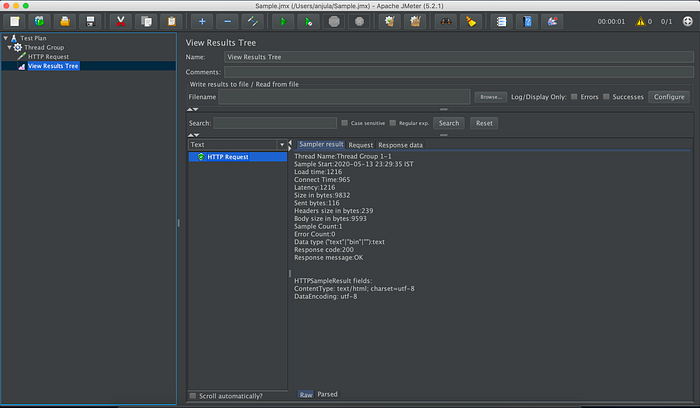Viewport: 700px width, 408px height.
Task: Toggle Scroll automatically checkbox
Action: click(193, 396)
